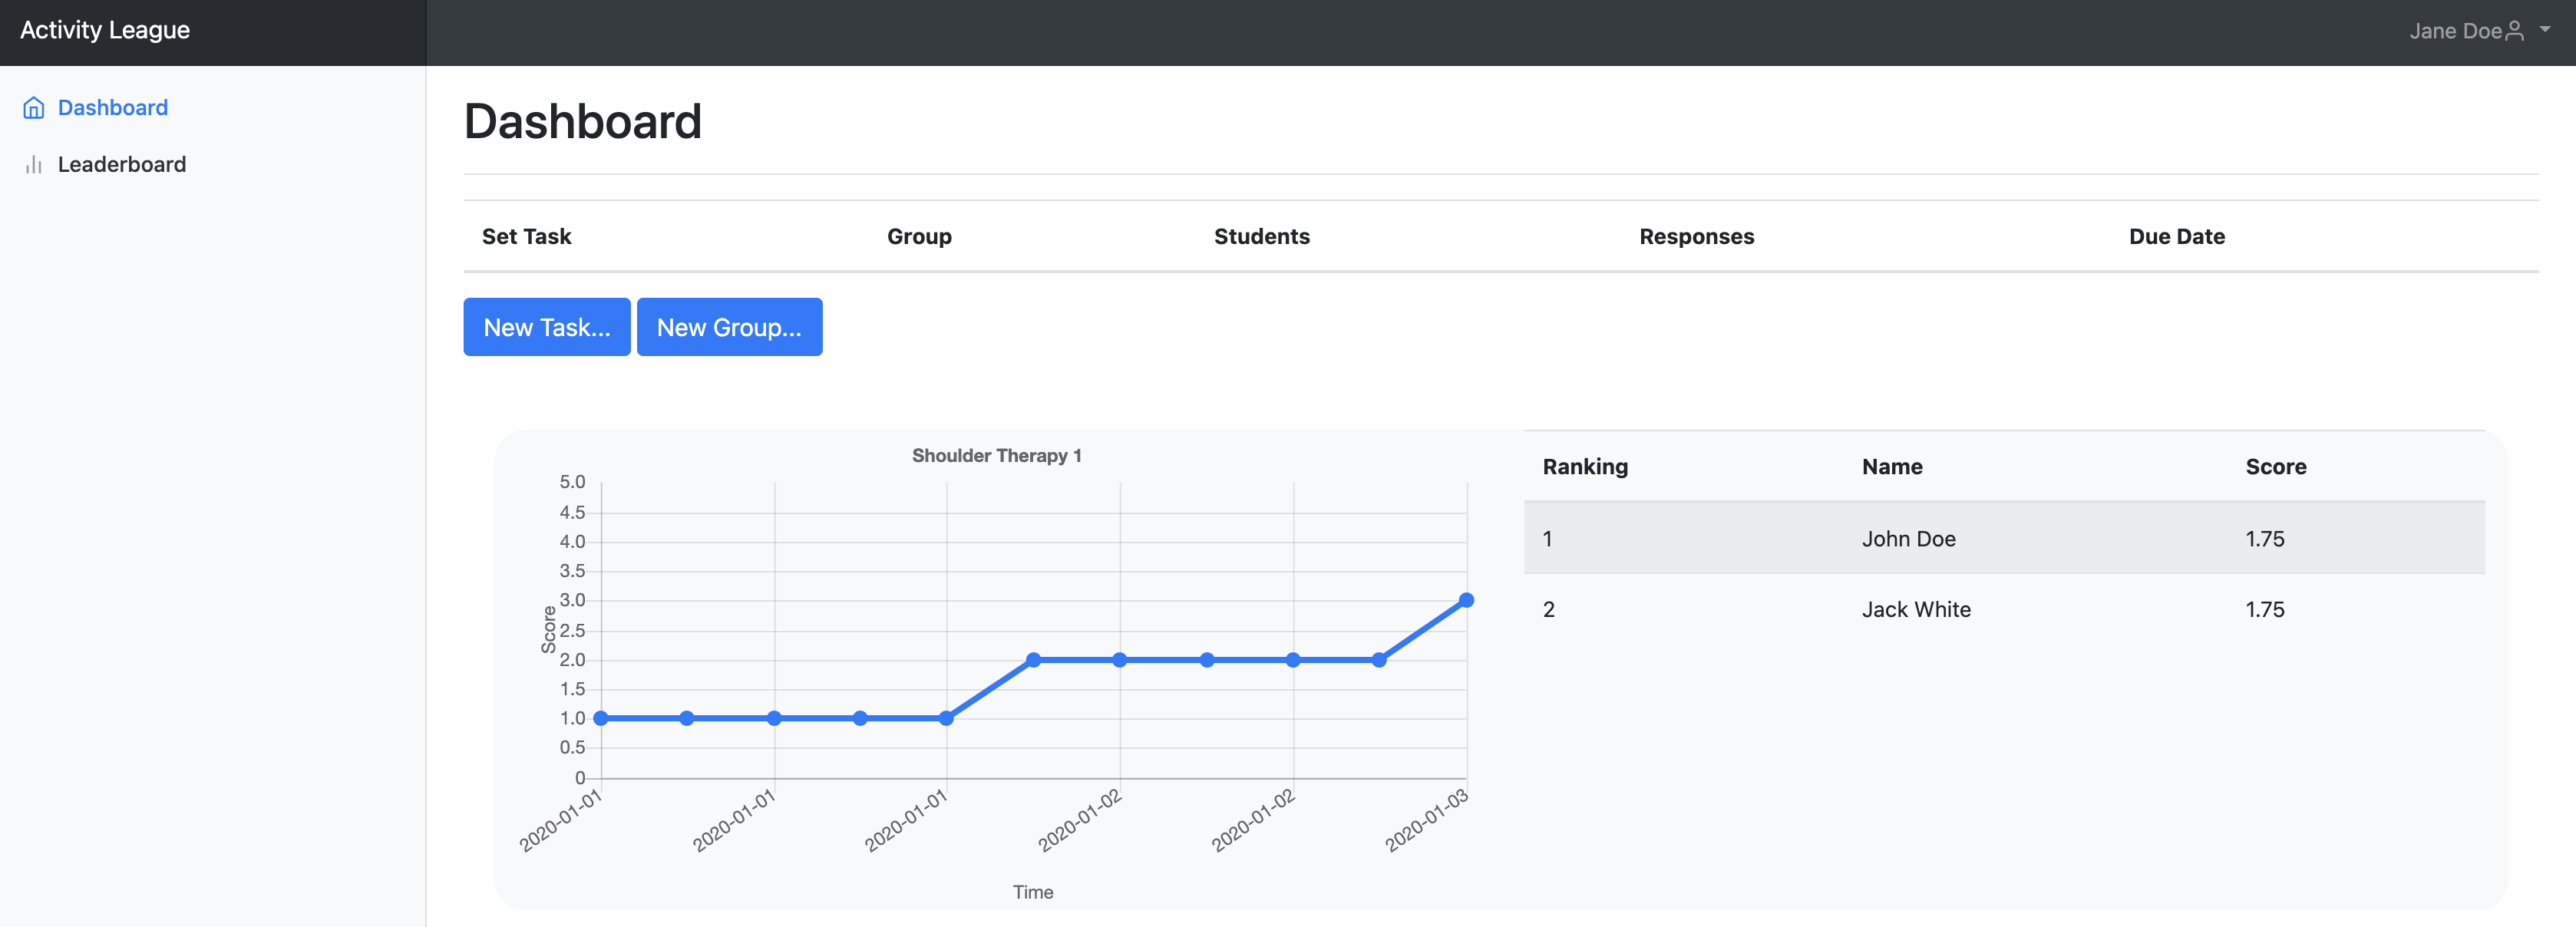Click the New Task... button
The width and height of the screenshot is (2576, 927).
tap(546, 327)
